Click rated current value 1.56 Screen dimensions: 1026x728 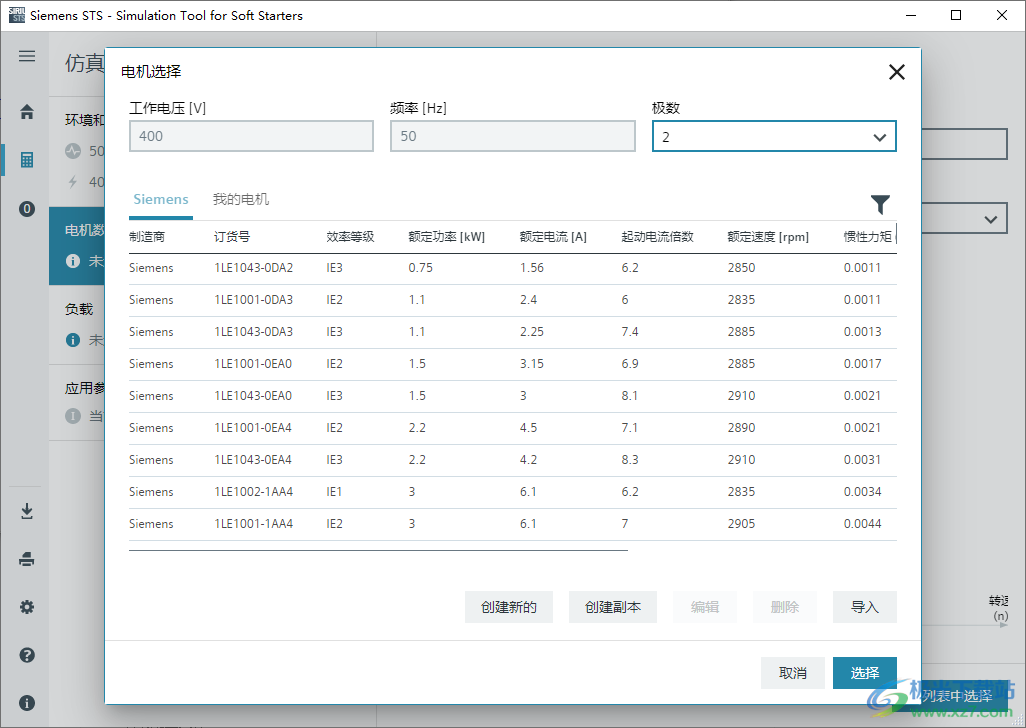point(532,268)
